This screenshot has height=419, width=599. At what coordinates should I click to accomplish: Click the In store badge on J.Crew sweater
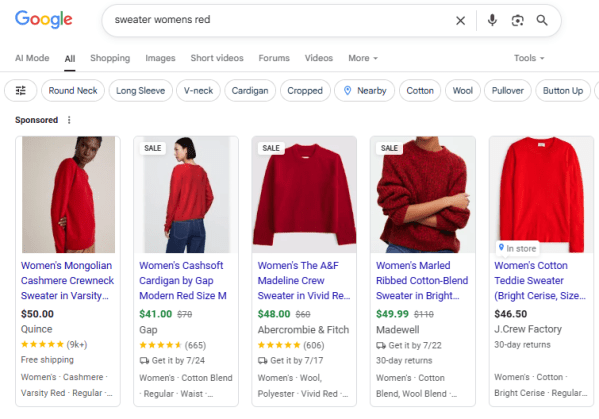[x=517, y=248]
